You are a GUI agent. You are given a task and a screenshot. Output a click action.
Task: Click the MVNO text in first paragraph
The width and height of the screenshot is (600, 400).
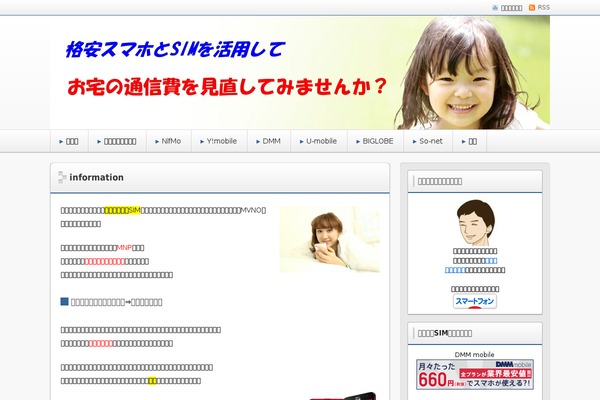(x=251, y=210)
